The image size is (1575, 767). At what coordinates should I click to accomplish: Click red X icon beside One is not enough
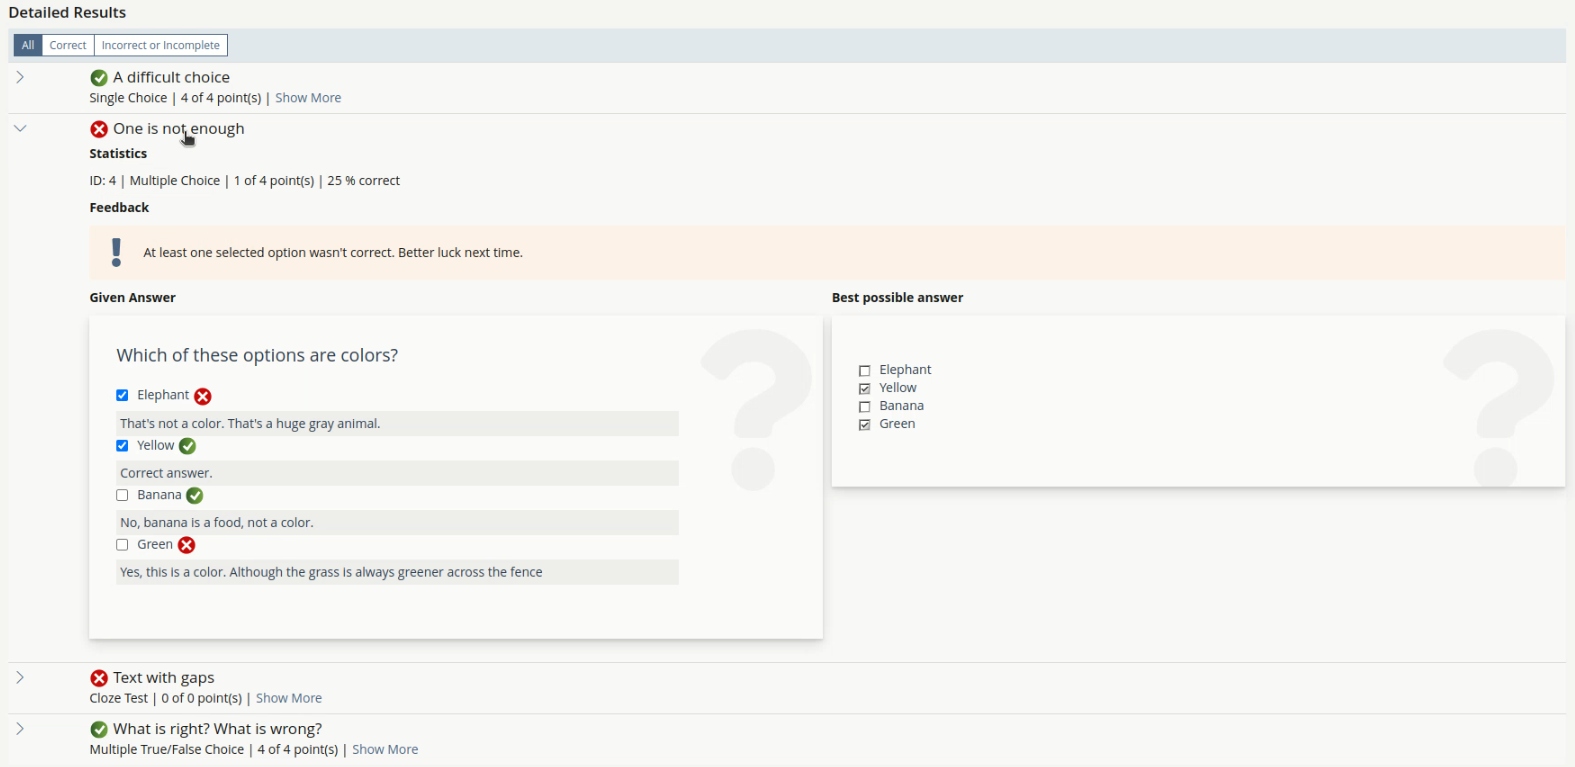pyautogui.click(x=99, y=130)
